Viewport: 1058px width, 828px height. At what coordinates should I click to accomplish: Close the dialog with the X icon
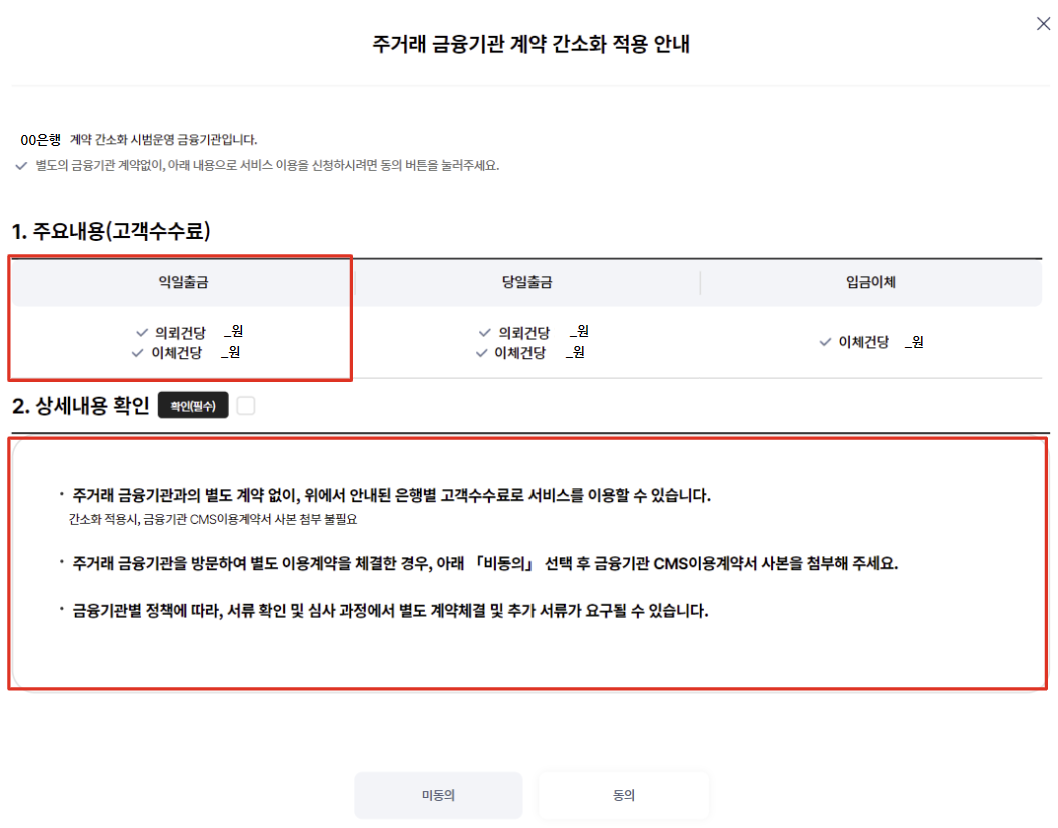coord(1043,24)
